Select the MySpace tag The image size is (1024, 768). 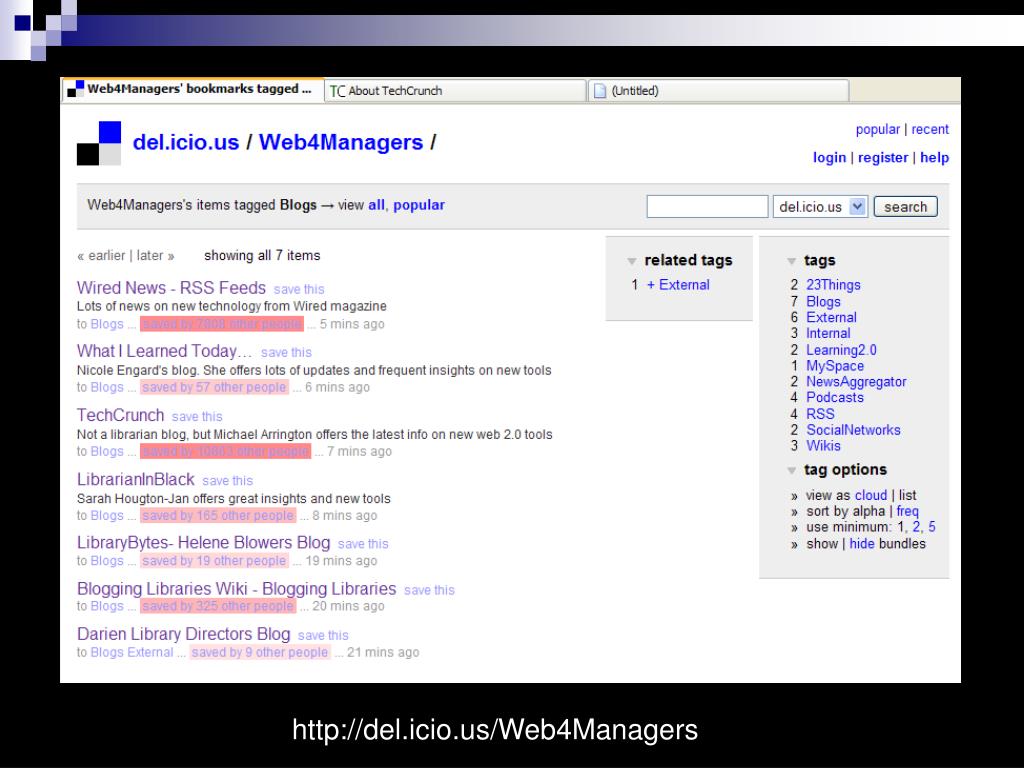coord(835,366)
